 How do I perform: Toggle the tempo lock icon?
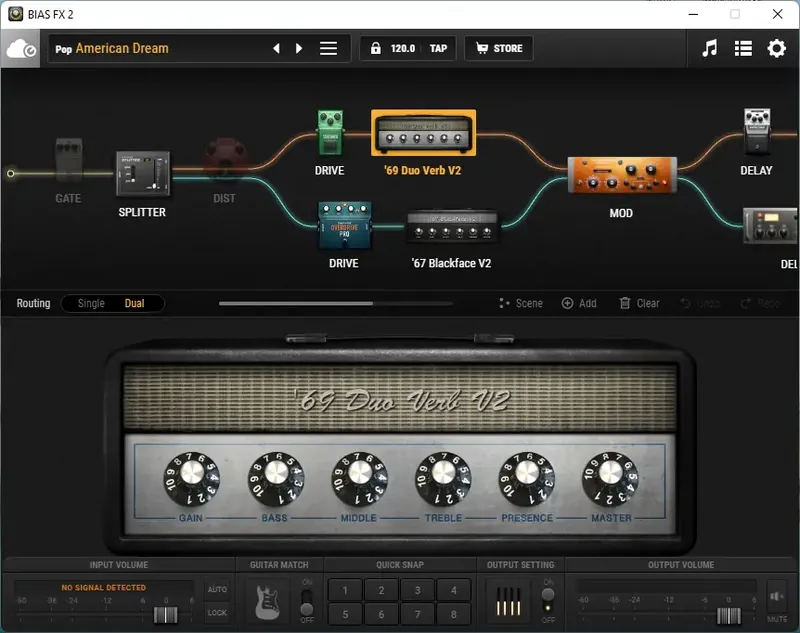pos(376,48)
